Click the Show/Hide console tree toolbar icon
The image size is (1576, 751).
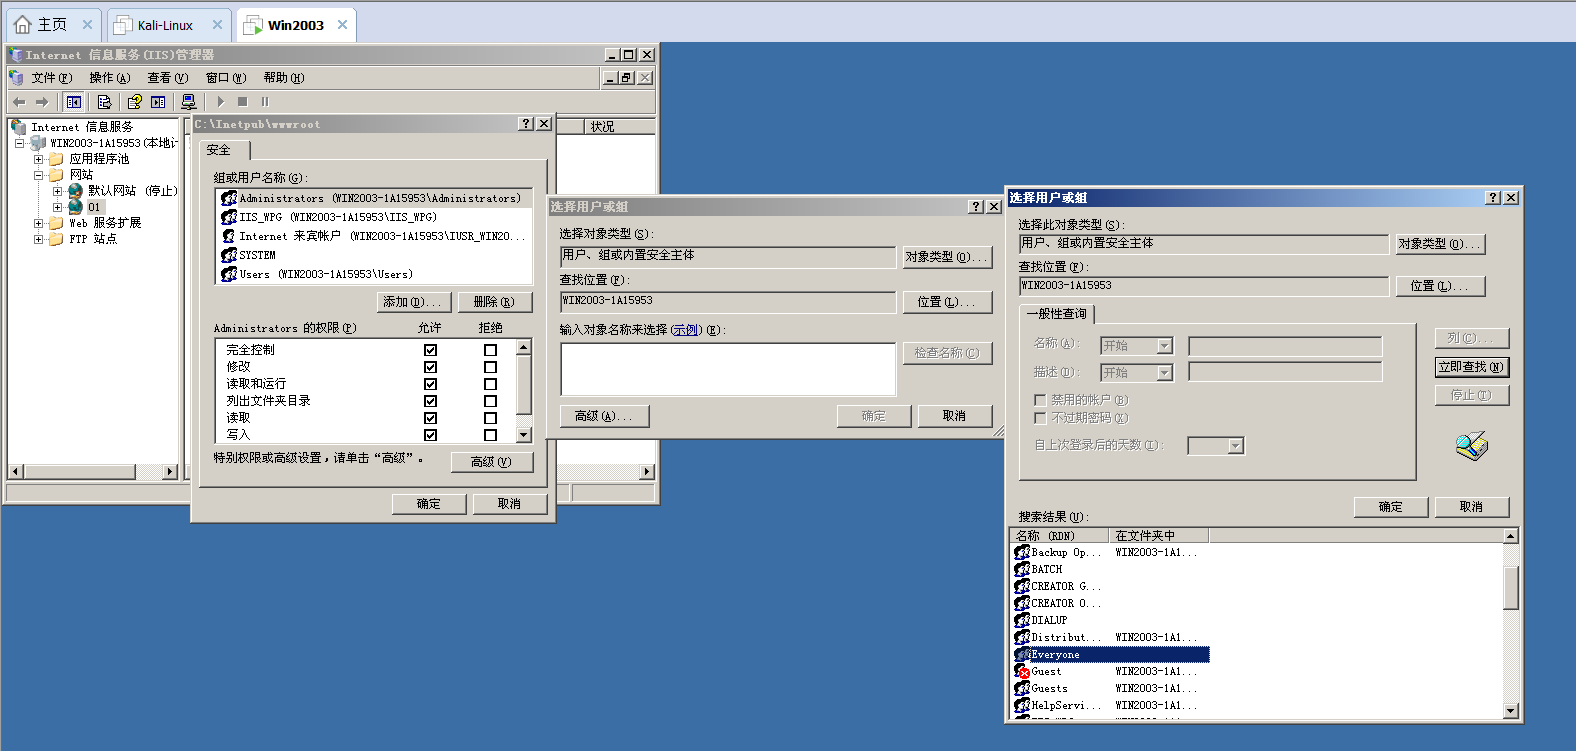pos(73,102)
